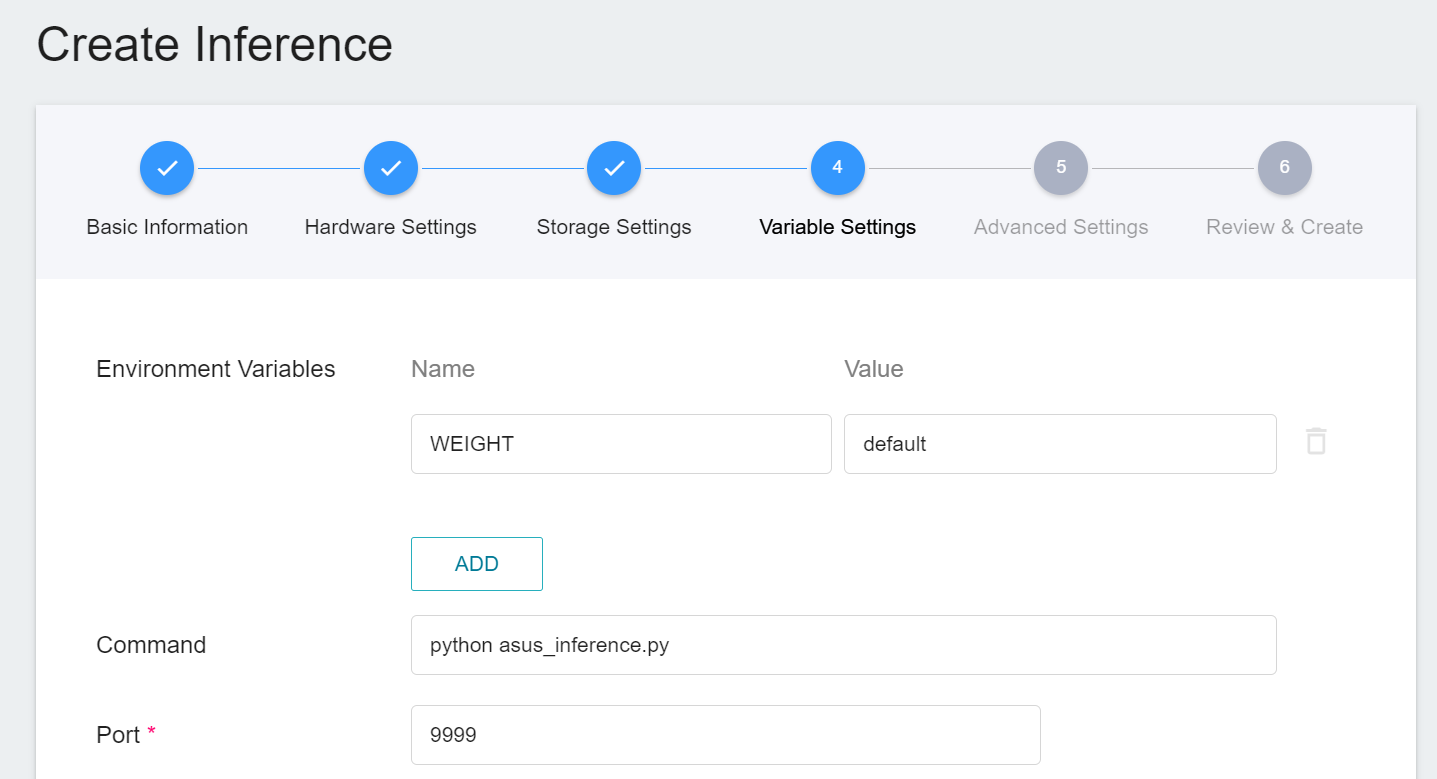Focus the Command field with python asus_inference.py
The width and height of the screenshot is (1437, 779).
click(844, 645)
